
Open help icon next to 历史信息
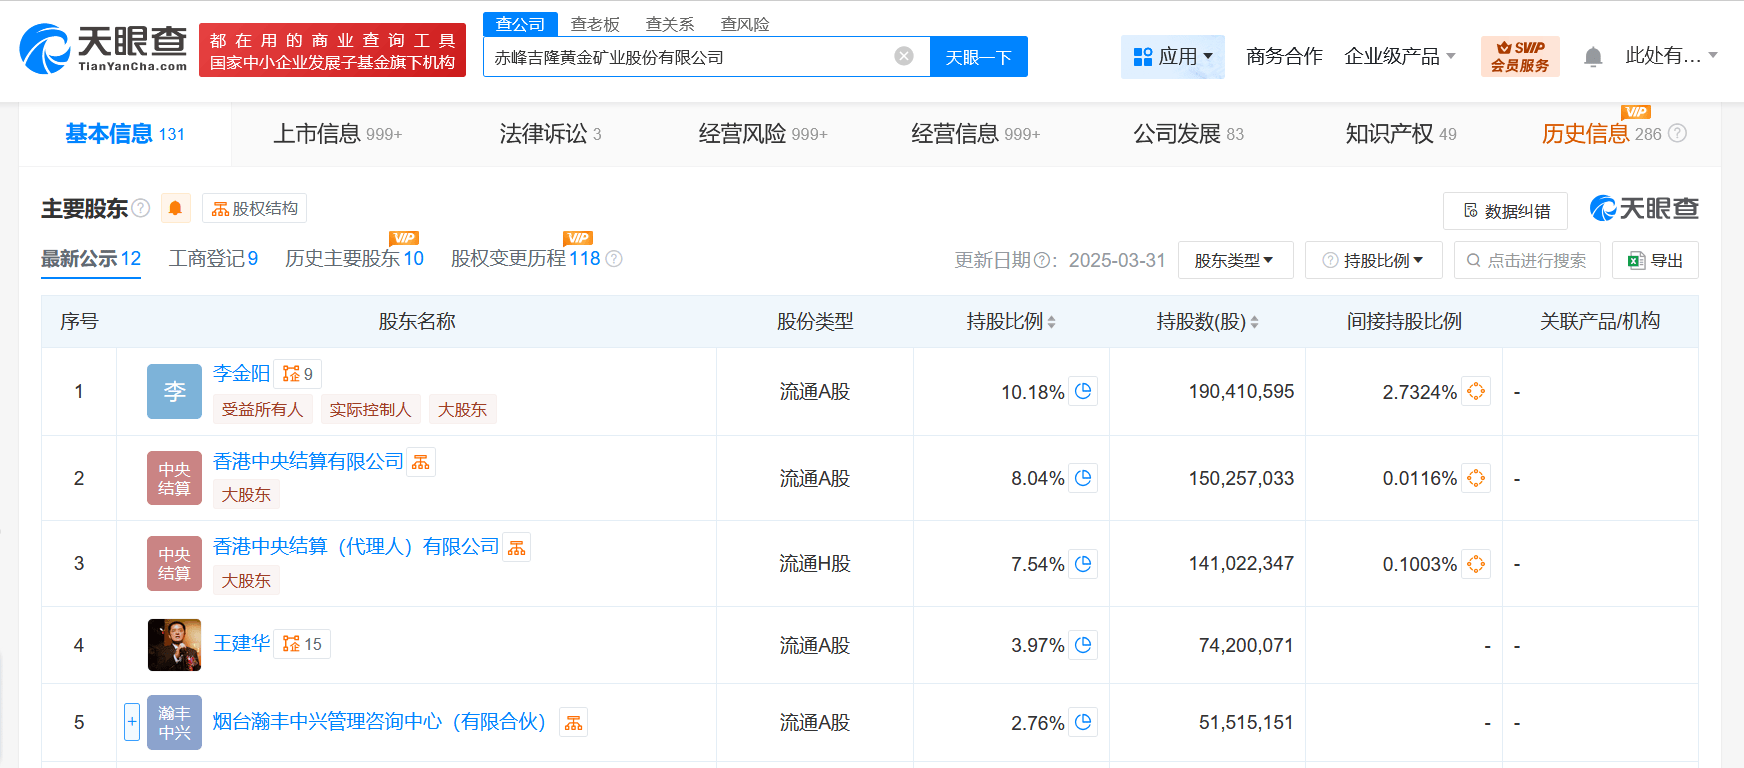pos(1678,133)
